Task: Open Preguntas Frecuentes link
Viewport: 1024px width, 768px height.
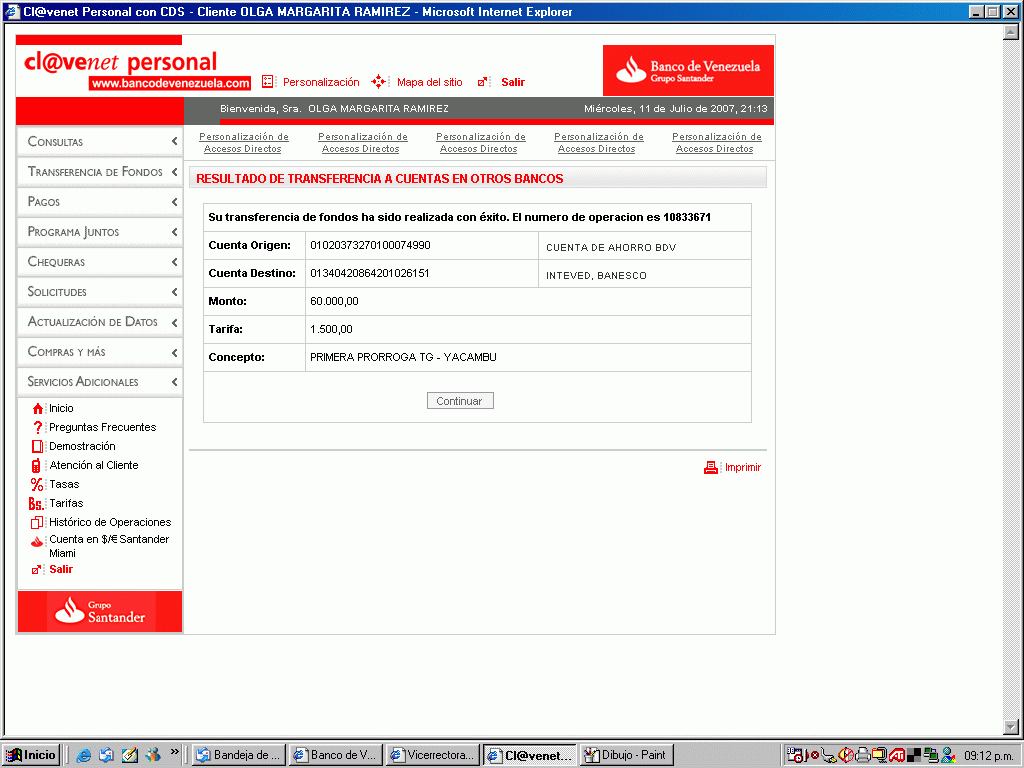Action: click(x=103, y=427)
